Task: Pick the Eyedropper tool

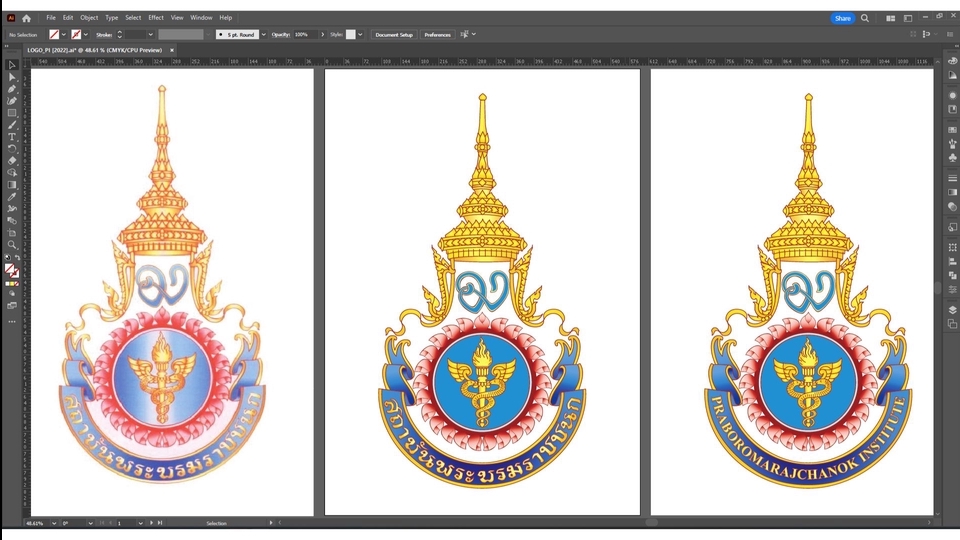Action: [12, 197]
